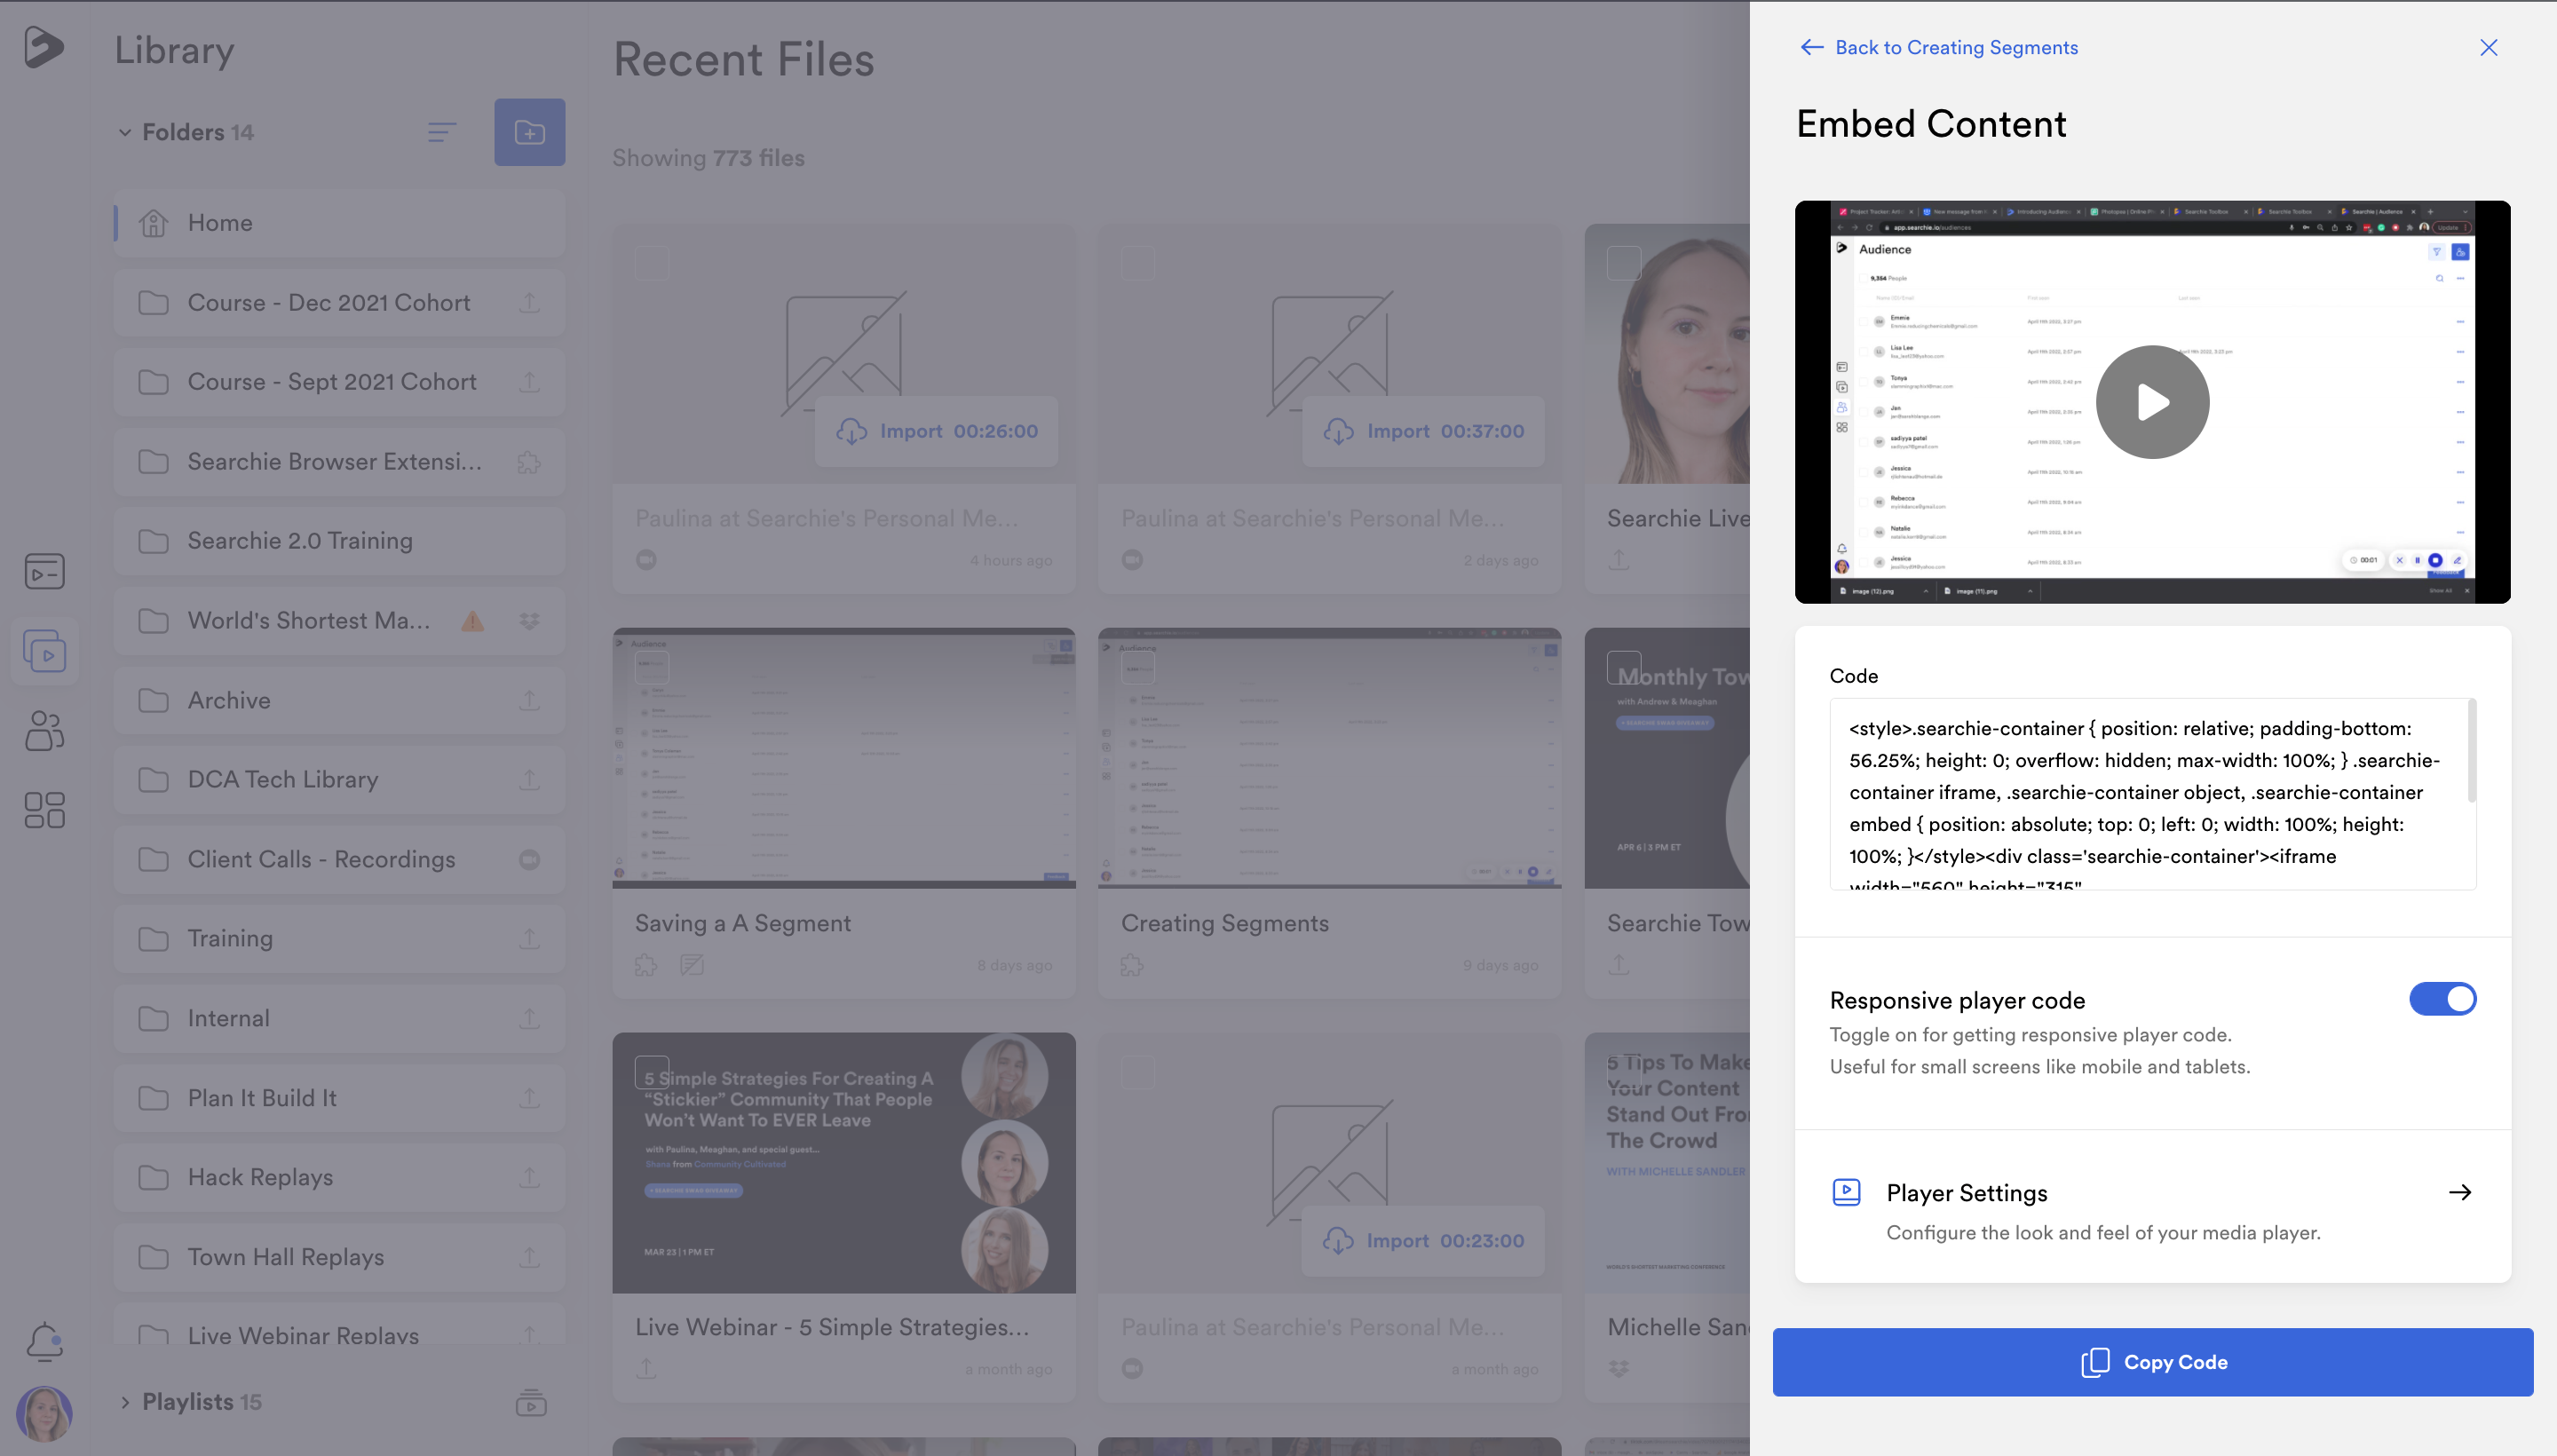Click Import 00:37:00 button
The width and height of the screenshot is (2557, 1456).
point(1423,431)
